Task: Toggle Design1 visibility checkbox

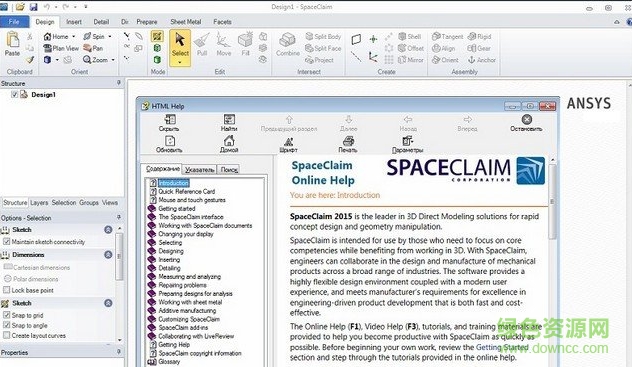Action: [15, 95]
